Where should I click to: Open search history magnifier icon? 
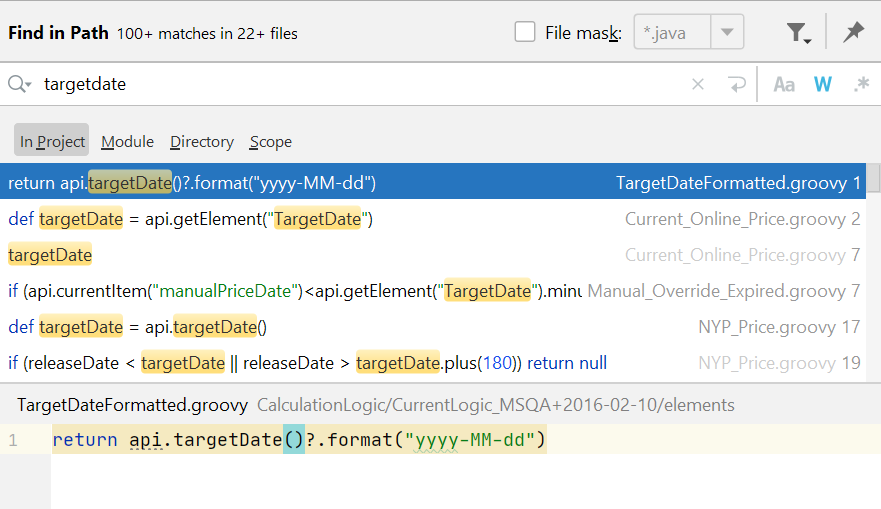(20, 85)
